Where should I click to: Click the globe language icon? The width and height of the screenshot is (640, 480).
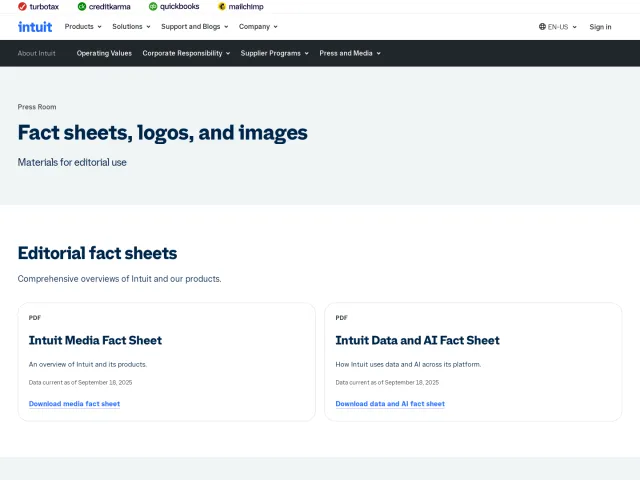pyautogui.click(x=542, y=27)
